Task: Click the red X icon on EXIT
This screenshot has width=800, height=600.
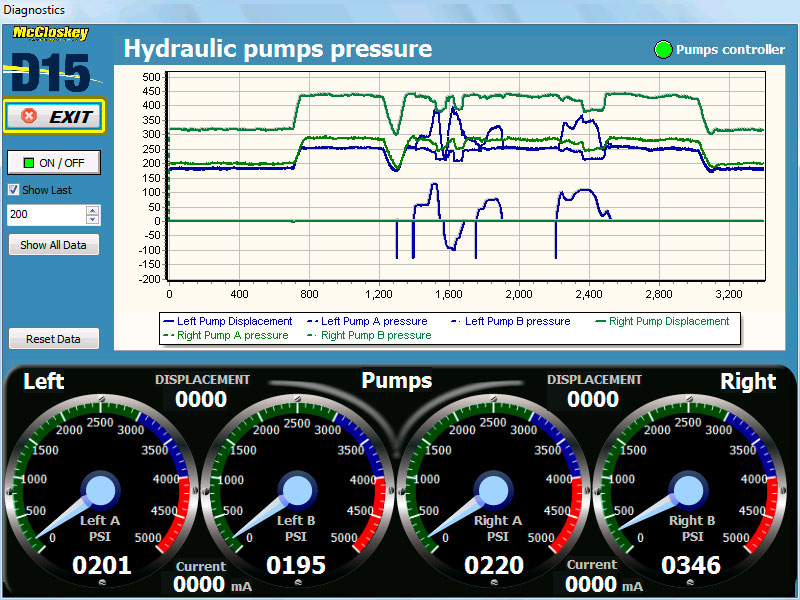Action: [x=29, y=116]
